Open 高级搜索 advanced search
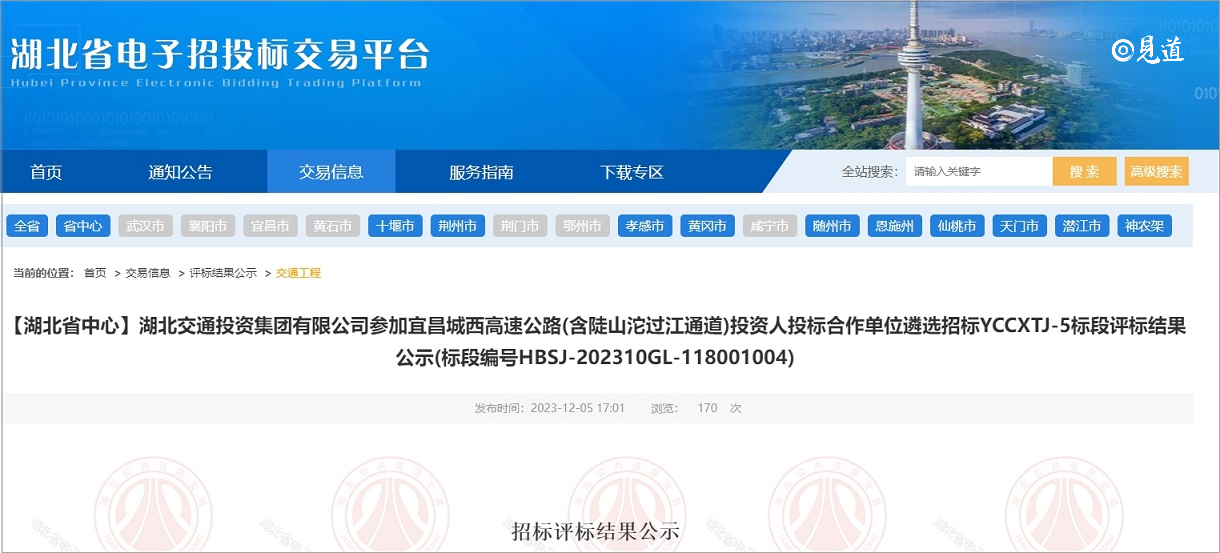 click(1156, 172)
